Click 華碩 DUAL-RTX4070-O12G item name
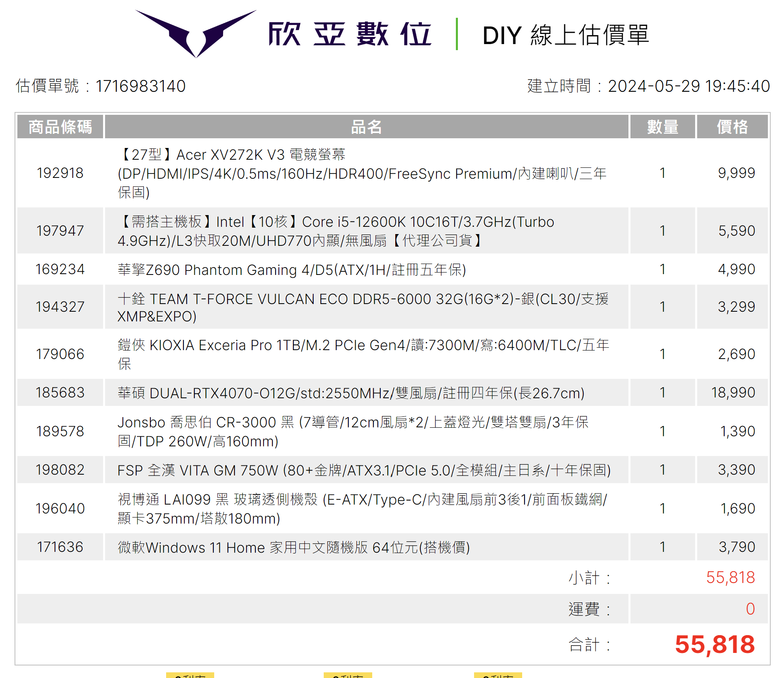Screen dimensions: 780x678 351,393
